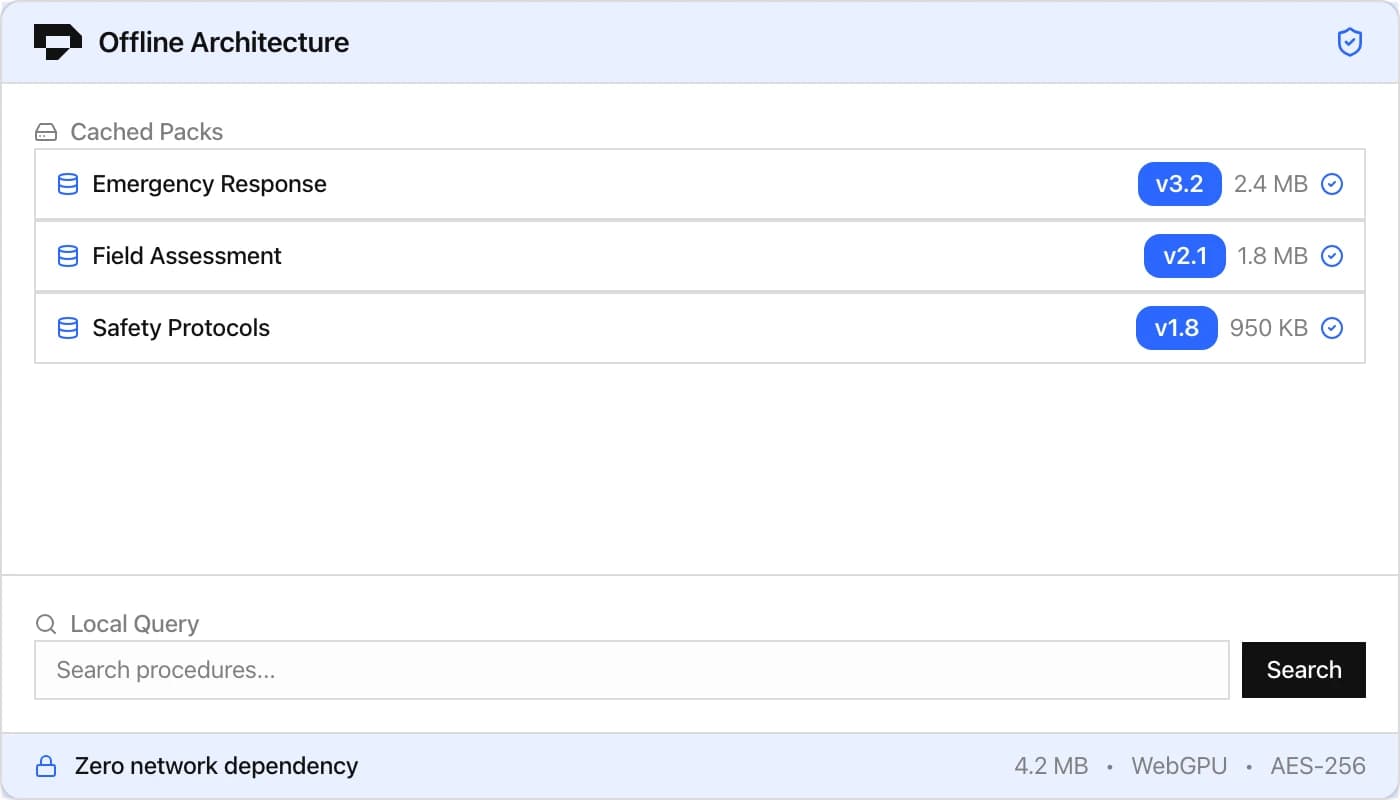Viewport: 1400px width, 800px height.
Task: Click the lock icon in footer
Action: click(x=46, y=767)
